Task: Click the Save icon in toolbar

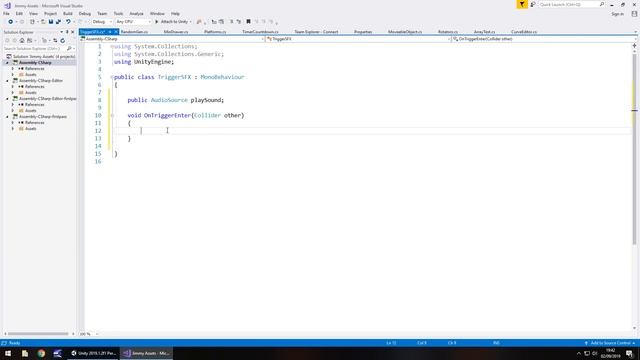Action: (51, 22)
